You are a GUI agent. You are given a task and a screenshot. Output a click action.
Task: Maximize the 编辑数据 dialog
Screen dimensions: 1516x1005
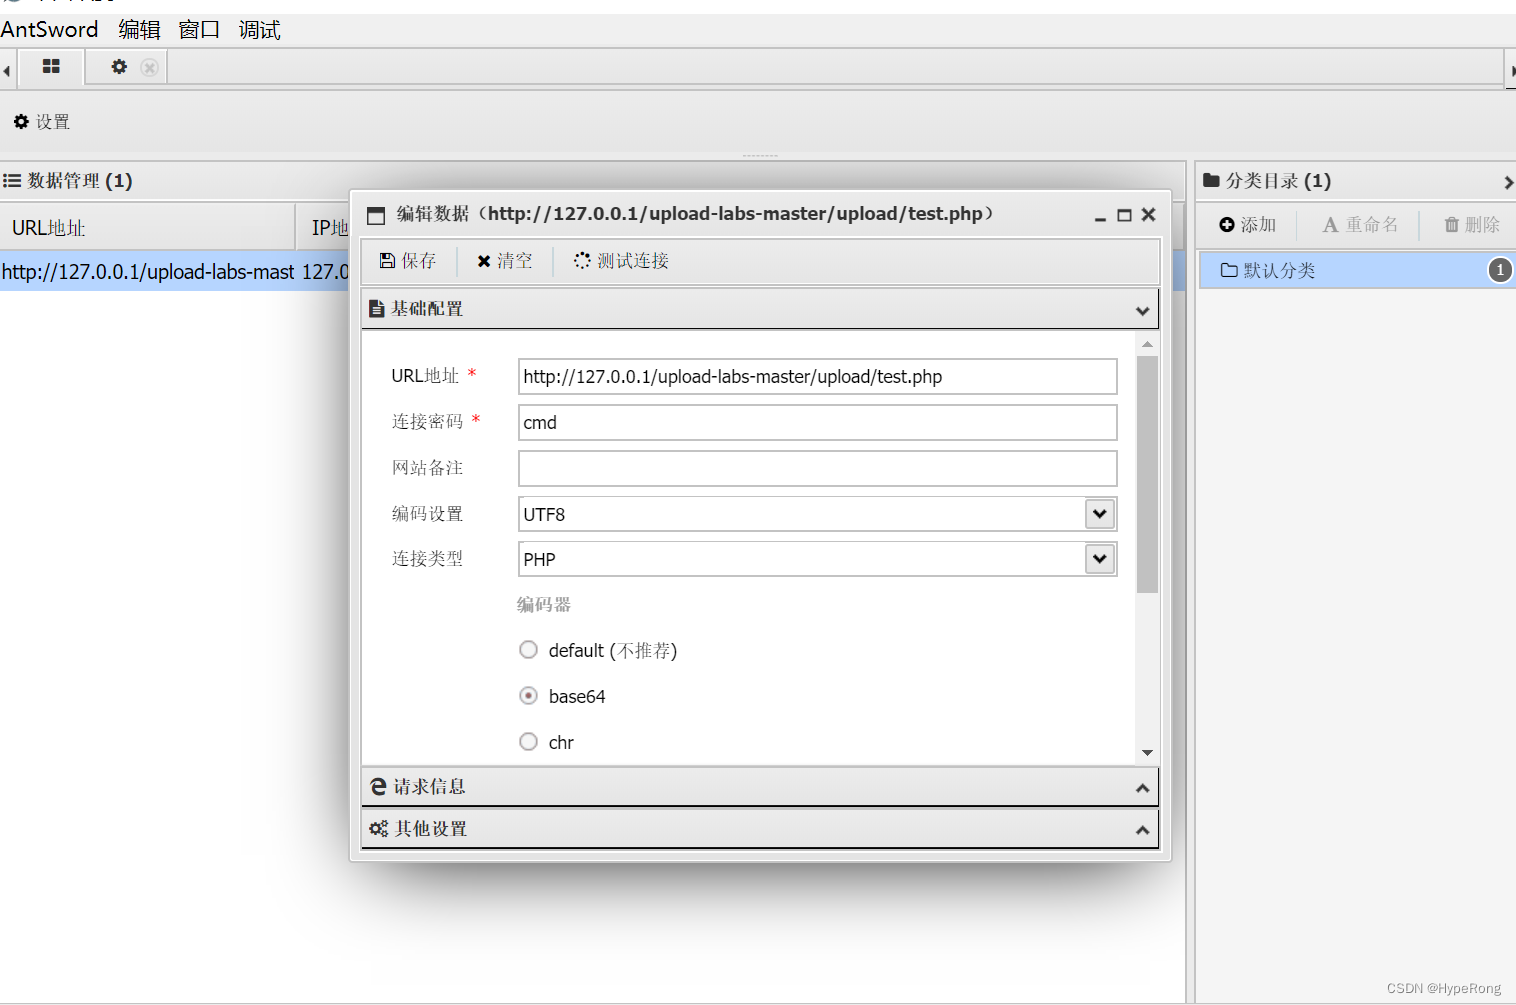1124,215
